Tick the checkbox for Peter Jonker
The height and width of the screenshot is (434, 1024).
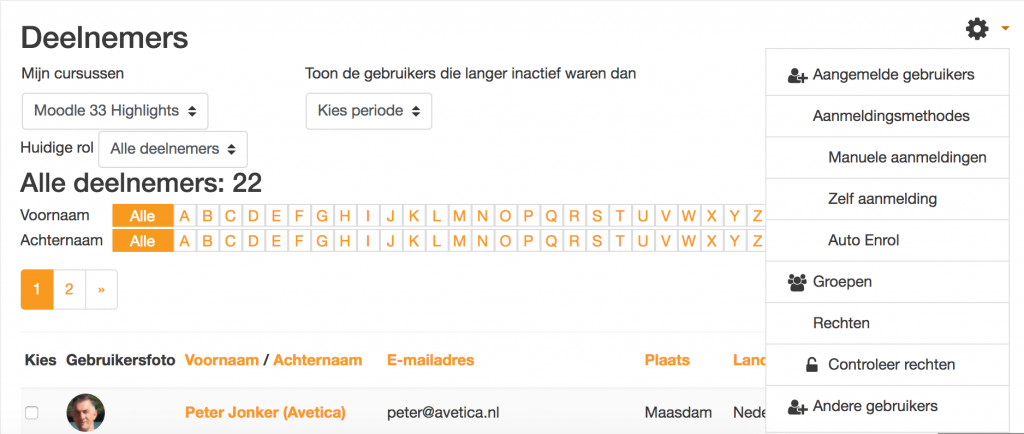coord(31,412)
